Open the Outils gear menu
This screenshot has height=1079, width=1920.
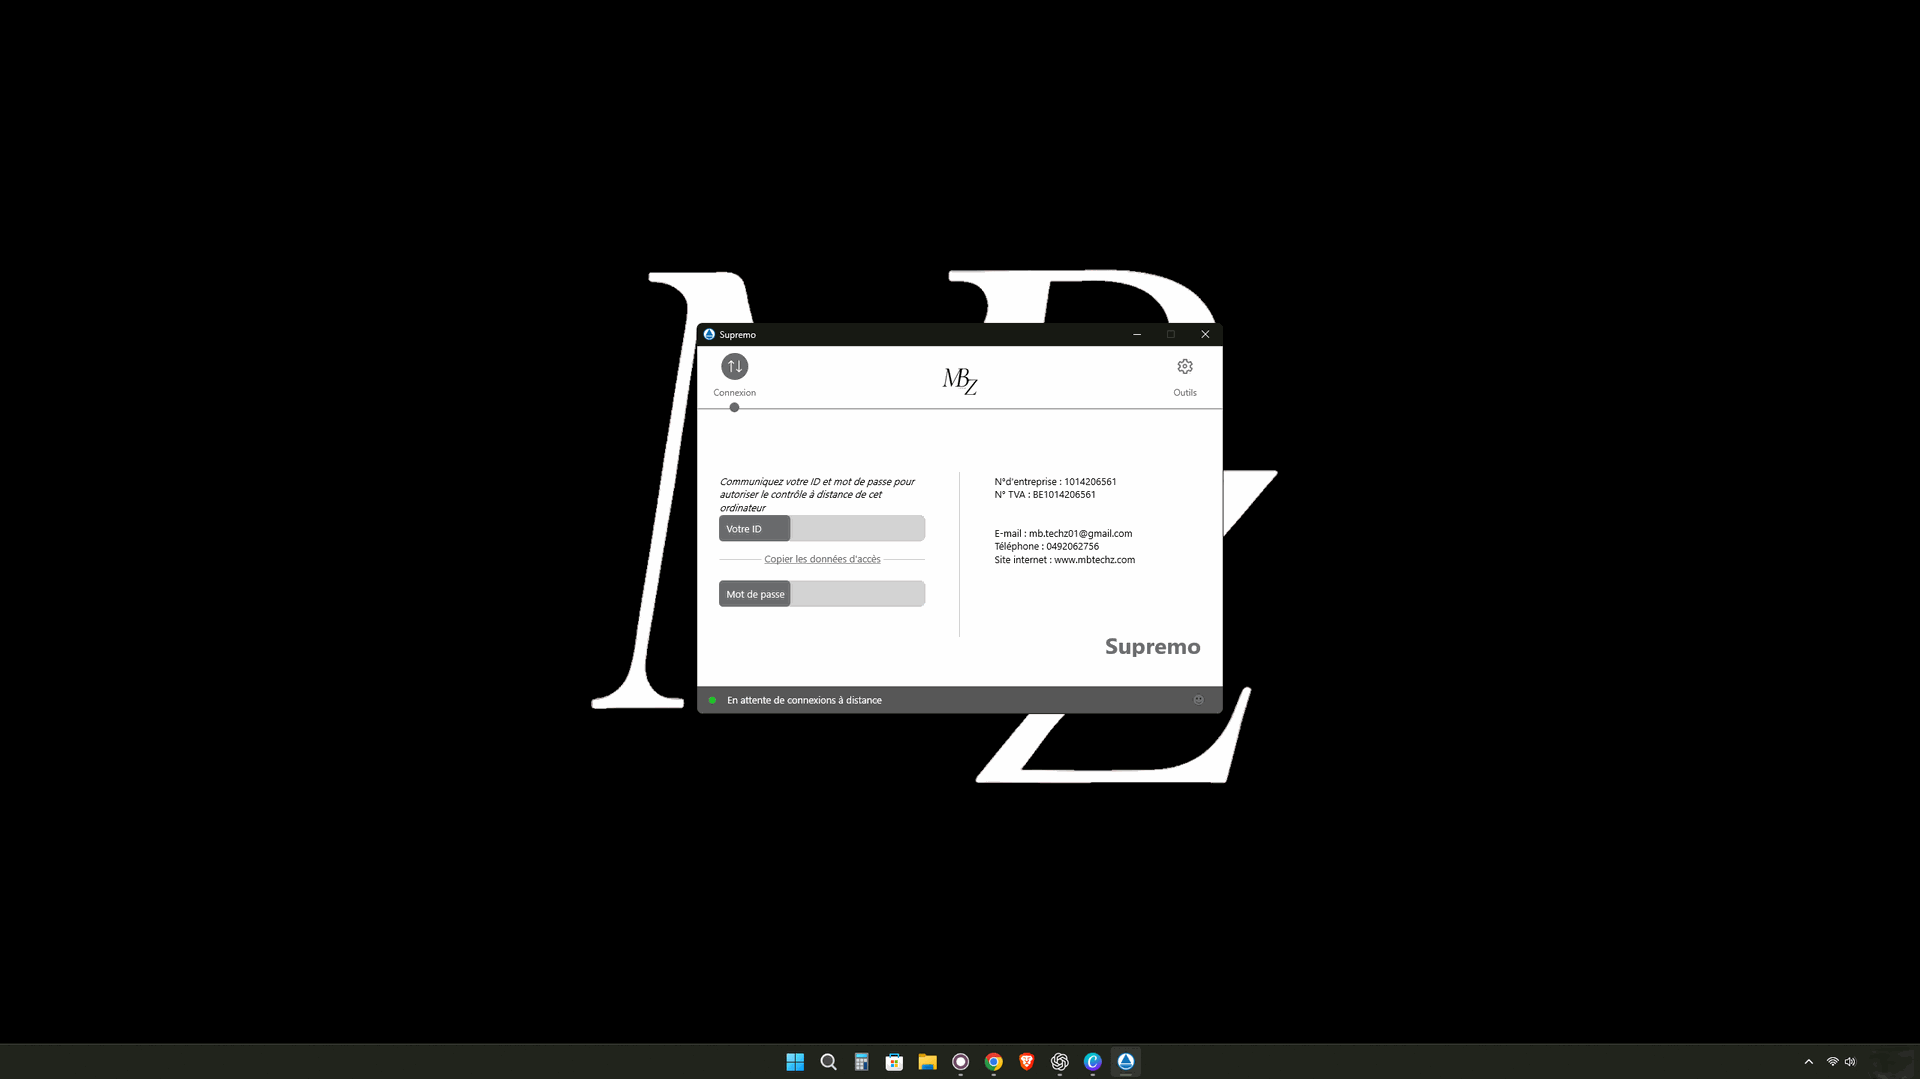point(1184,367)
